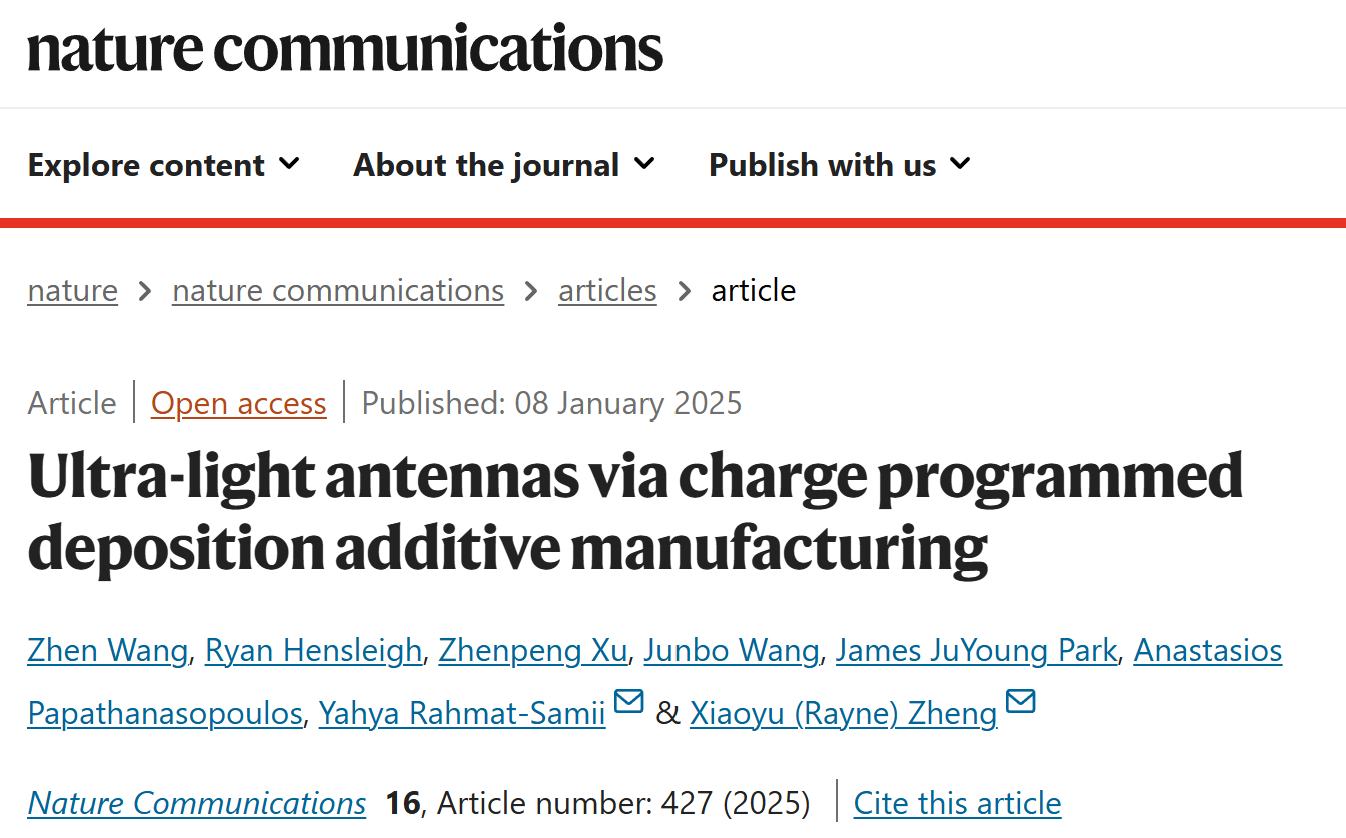The width and height of the screenshot is (1346, 838).
Task: View author Zhenpeng Xu
Action: [533, 651]
